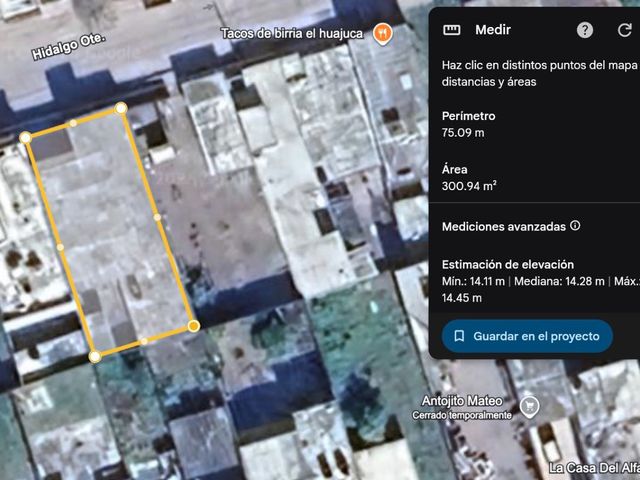Click the midpoint handle on the bottom edge
Screen dimensions: 640x480
point(144,341)
